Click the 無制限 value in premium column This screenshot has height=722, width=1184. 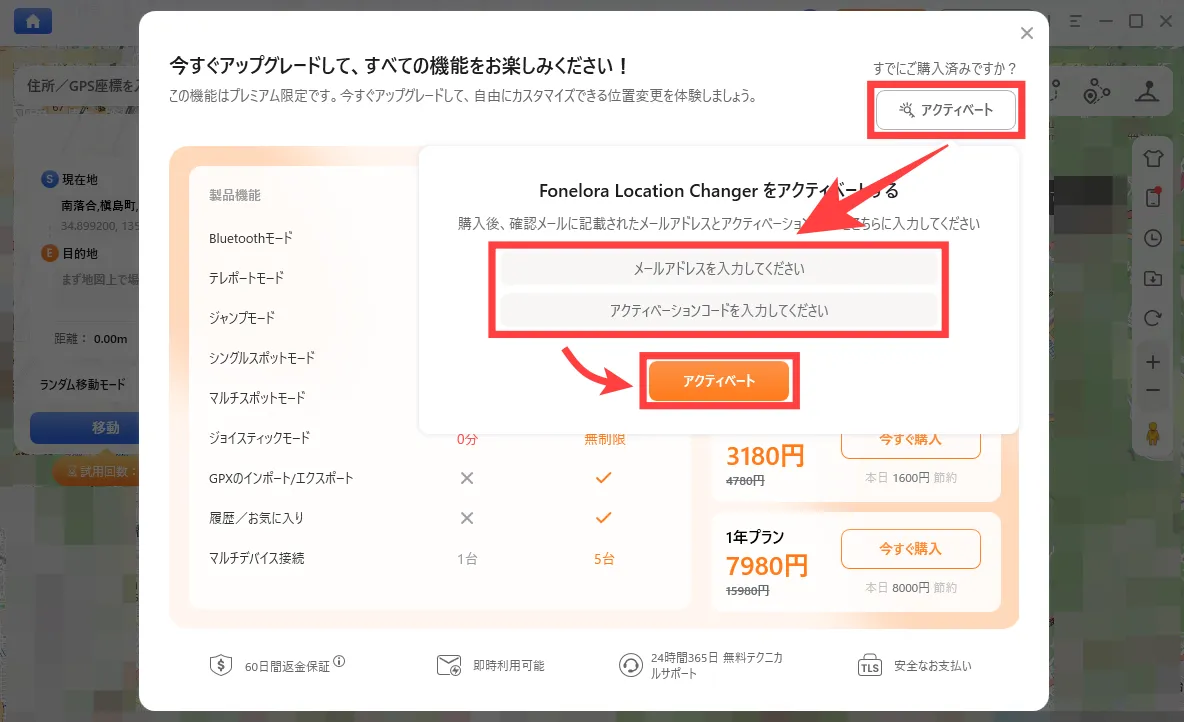tap(604, 440)
